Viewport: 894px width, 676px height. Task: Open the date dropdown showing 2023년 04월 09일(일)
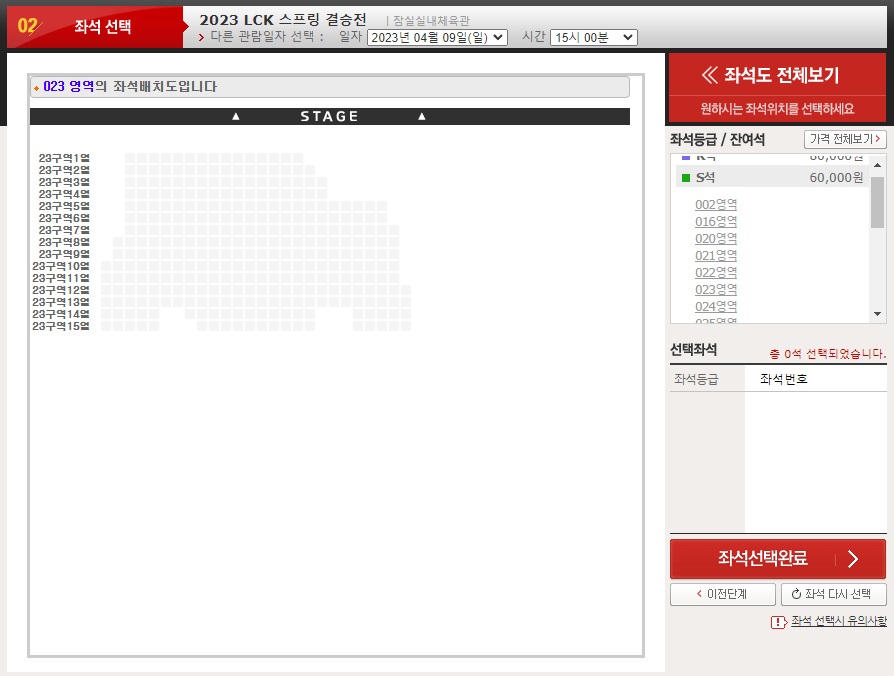(437, 38)
